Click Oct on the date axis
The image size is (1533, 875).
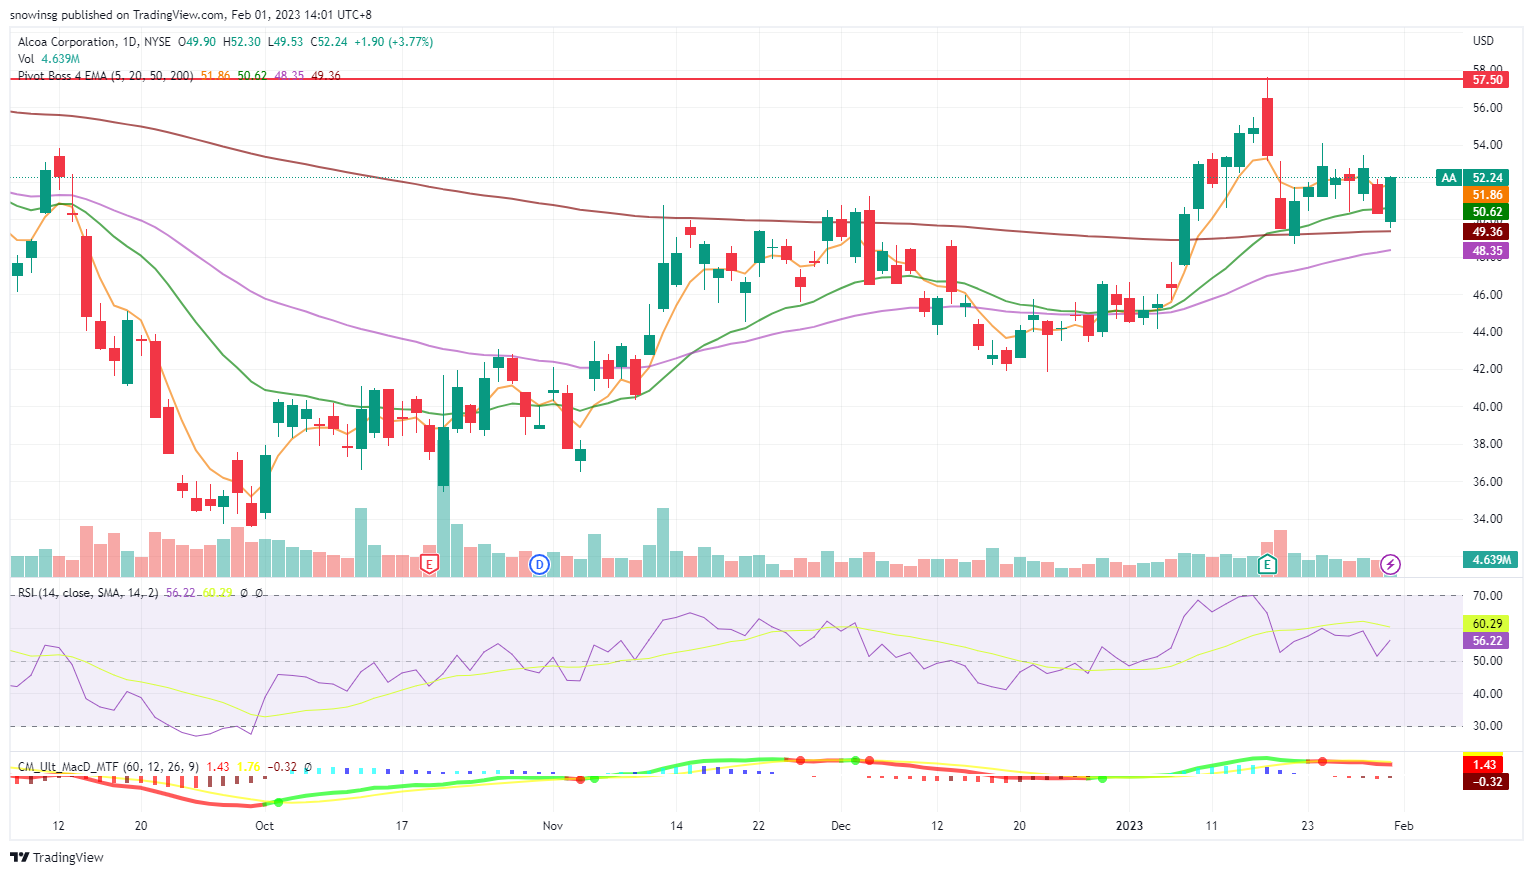point(264,826)
